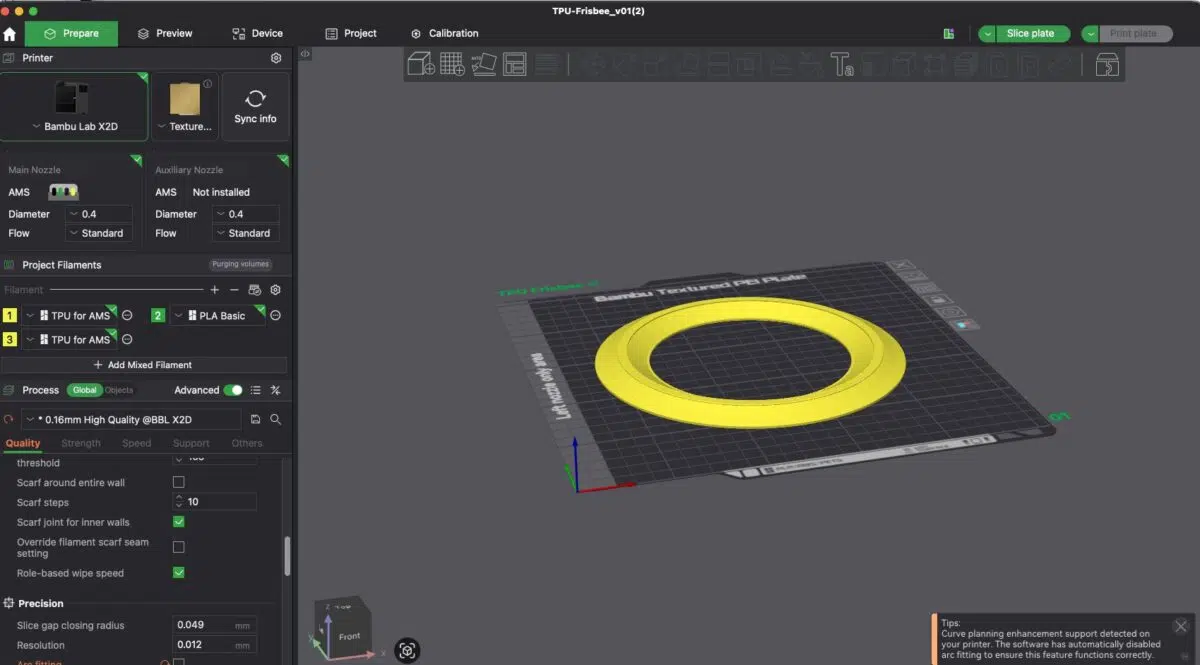Image resolution: width=1200 pixels, height=665 pixels.
Task: Click the Scarf steps value field
Action: [215, 502]
